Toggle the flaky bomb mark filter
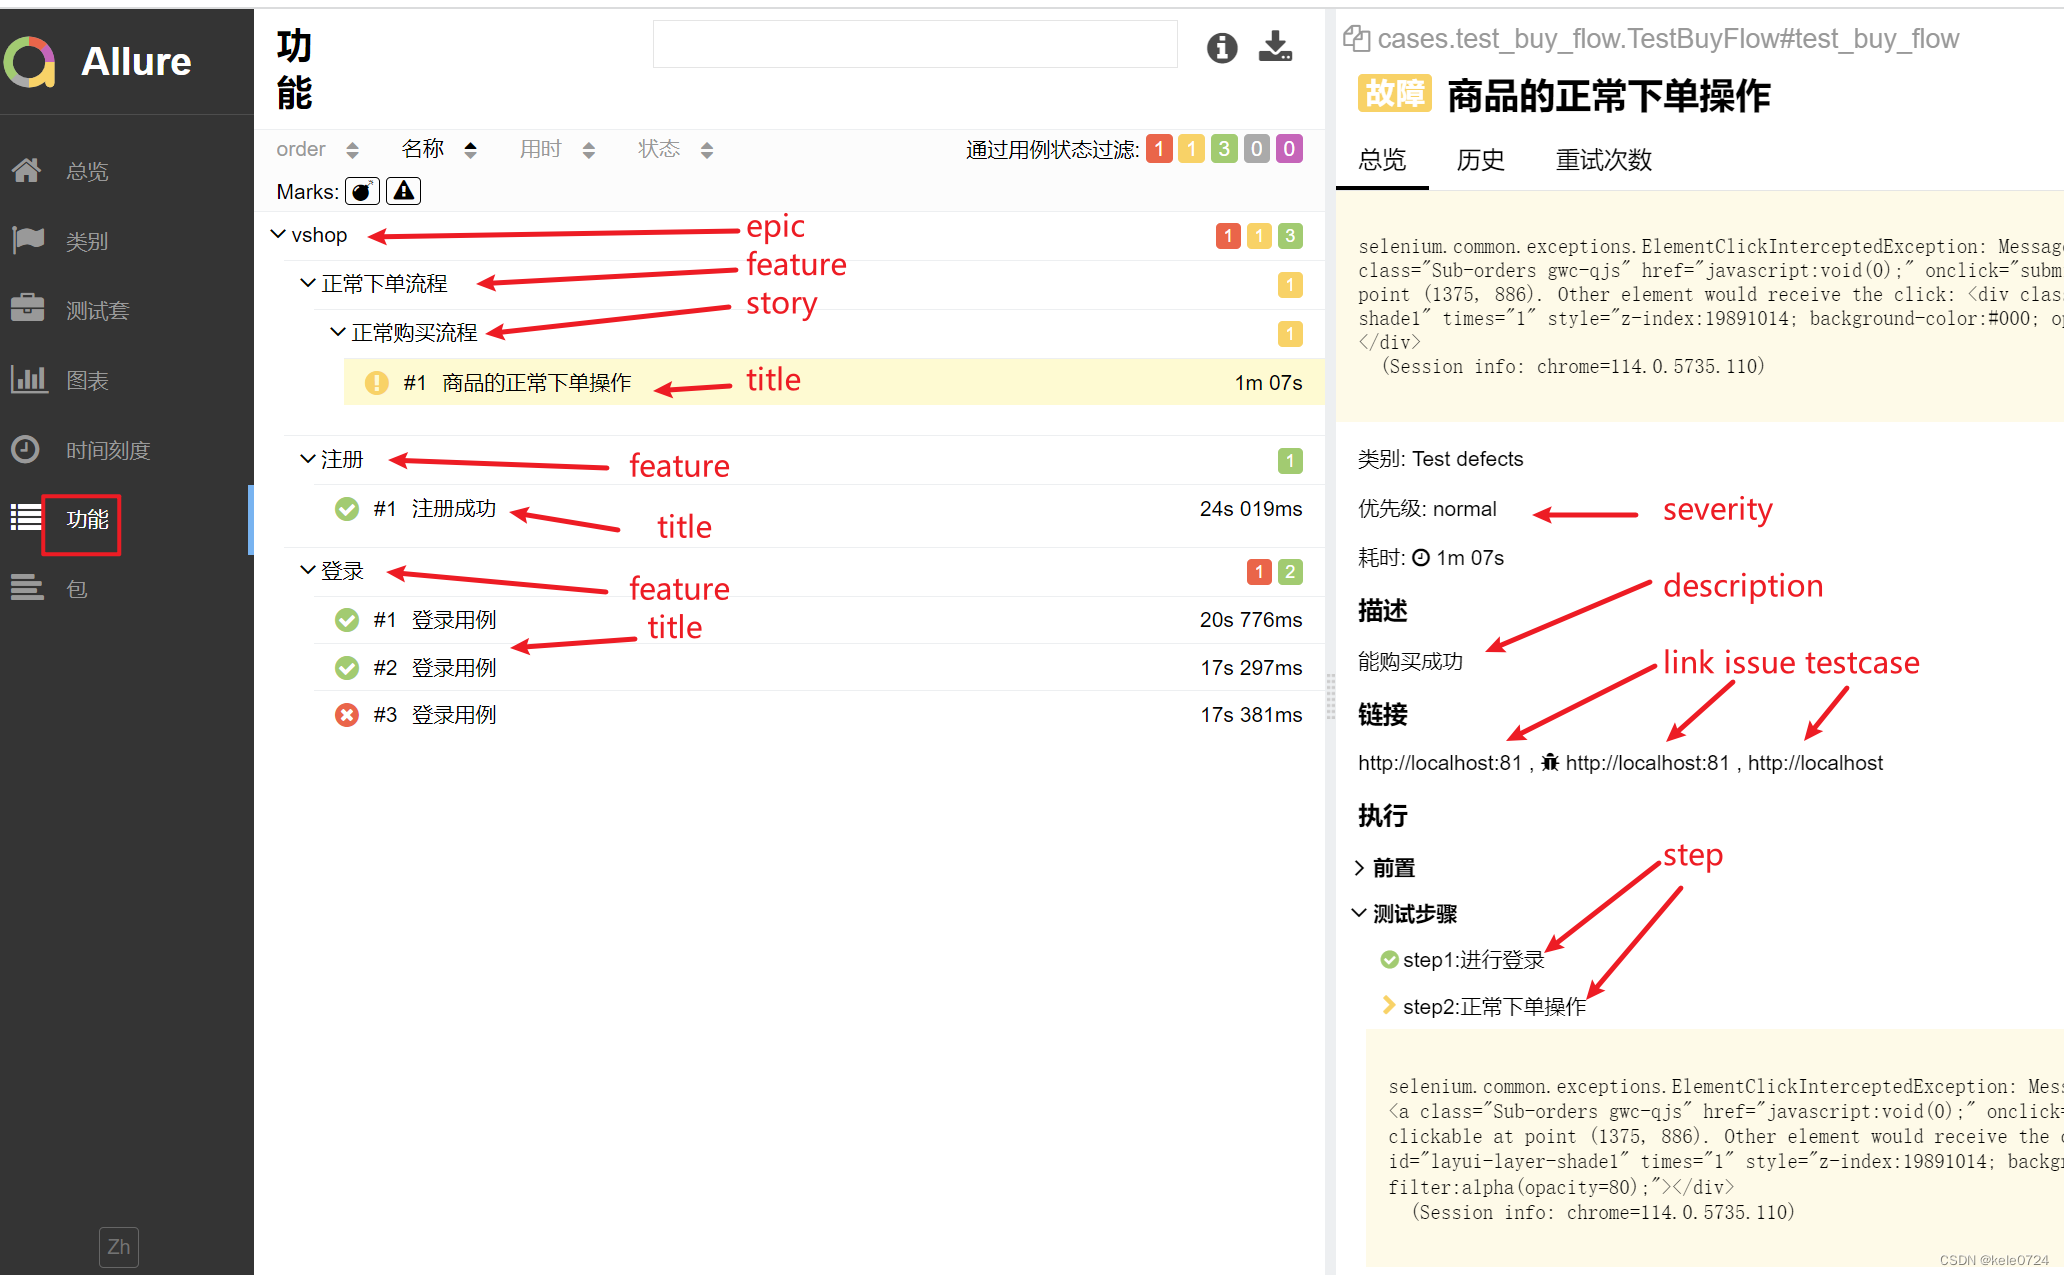The image size is (2064, 1275). pyautogui.click(x=362, y=191)
